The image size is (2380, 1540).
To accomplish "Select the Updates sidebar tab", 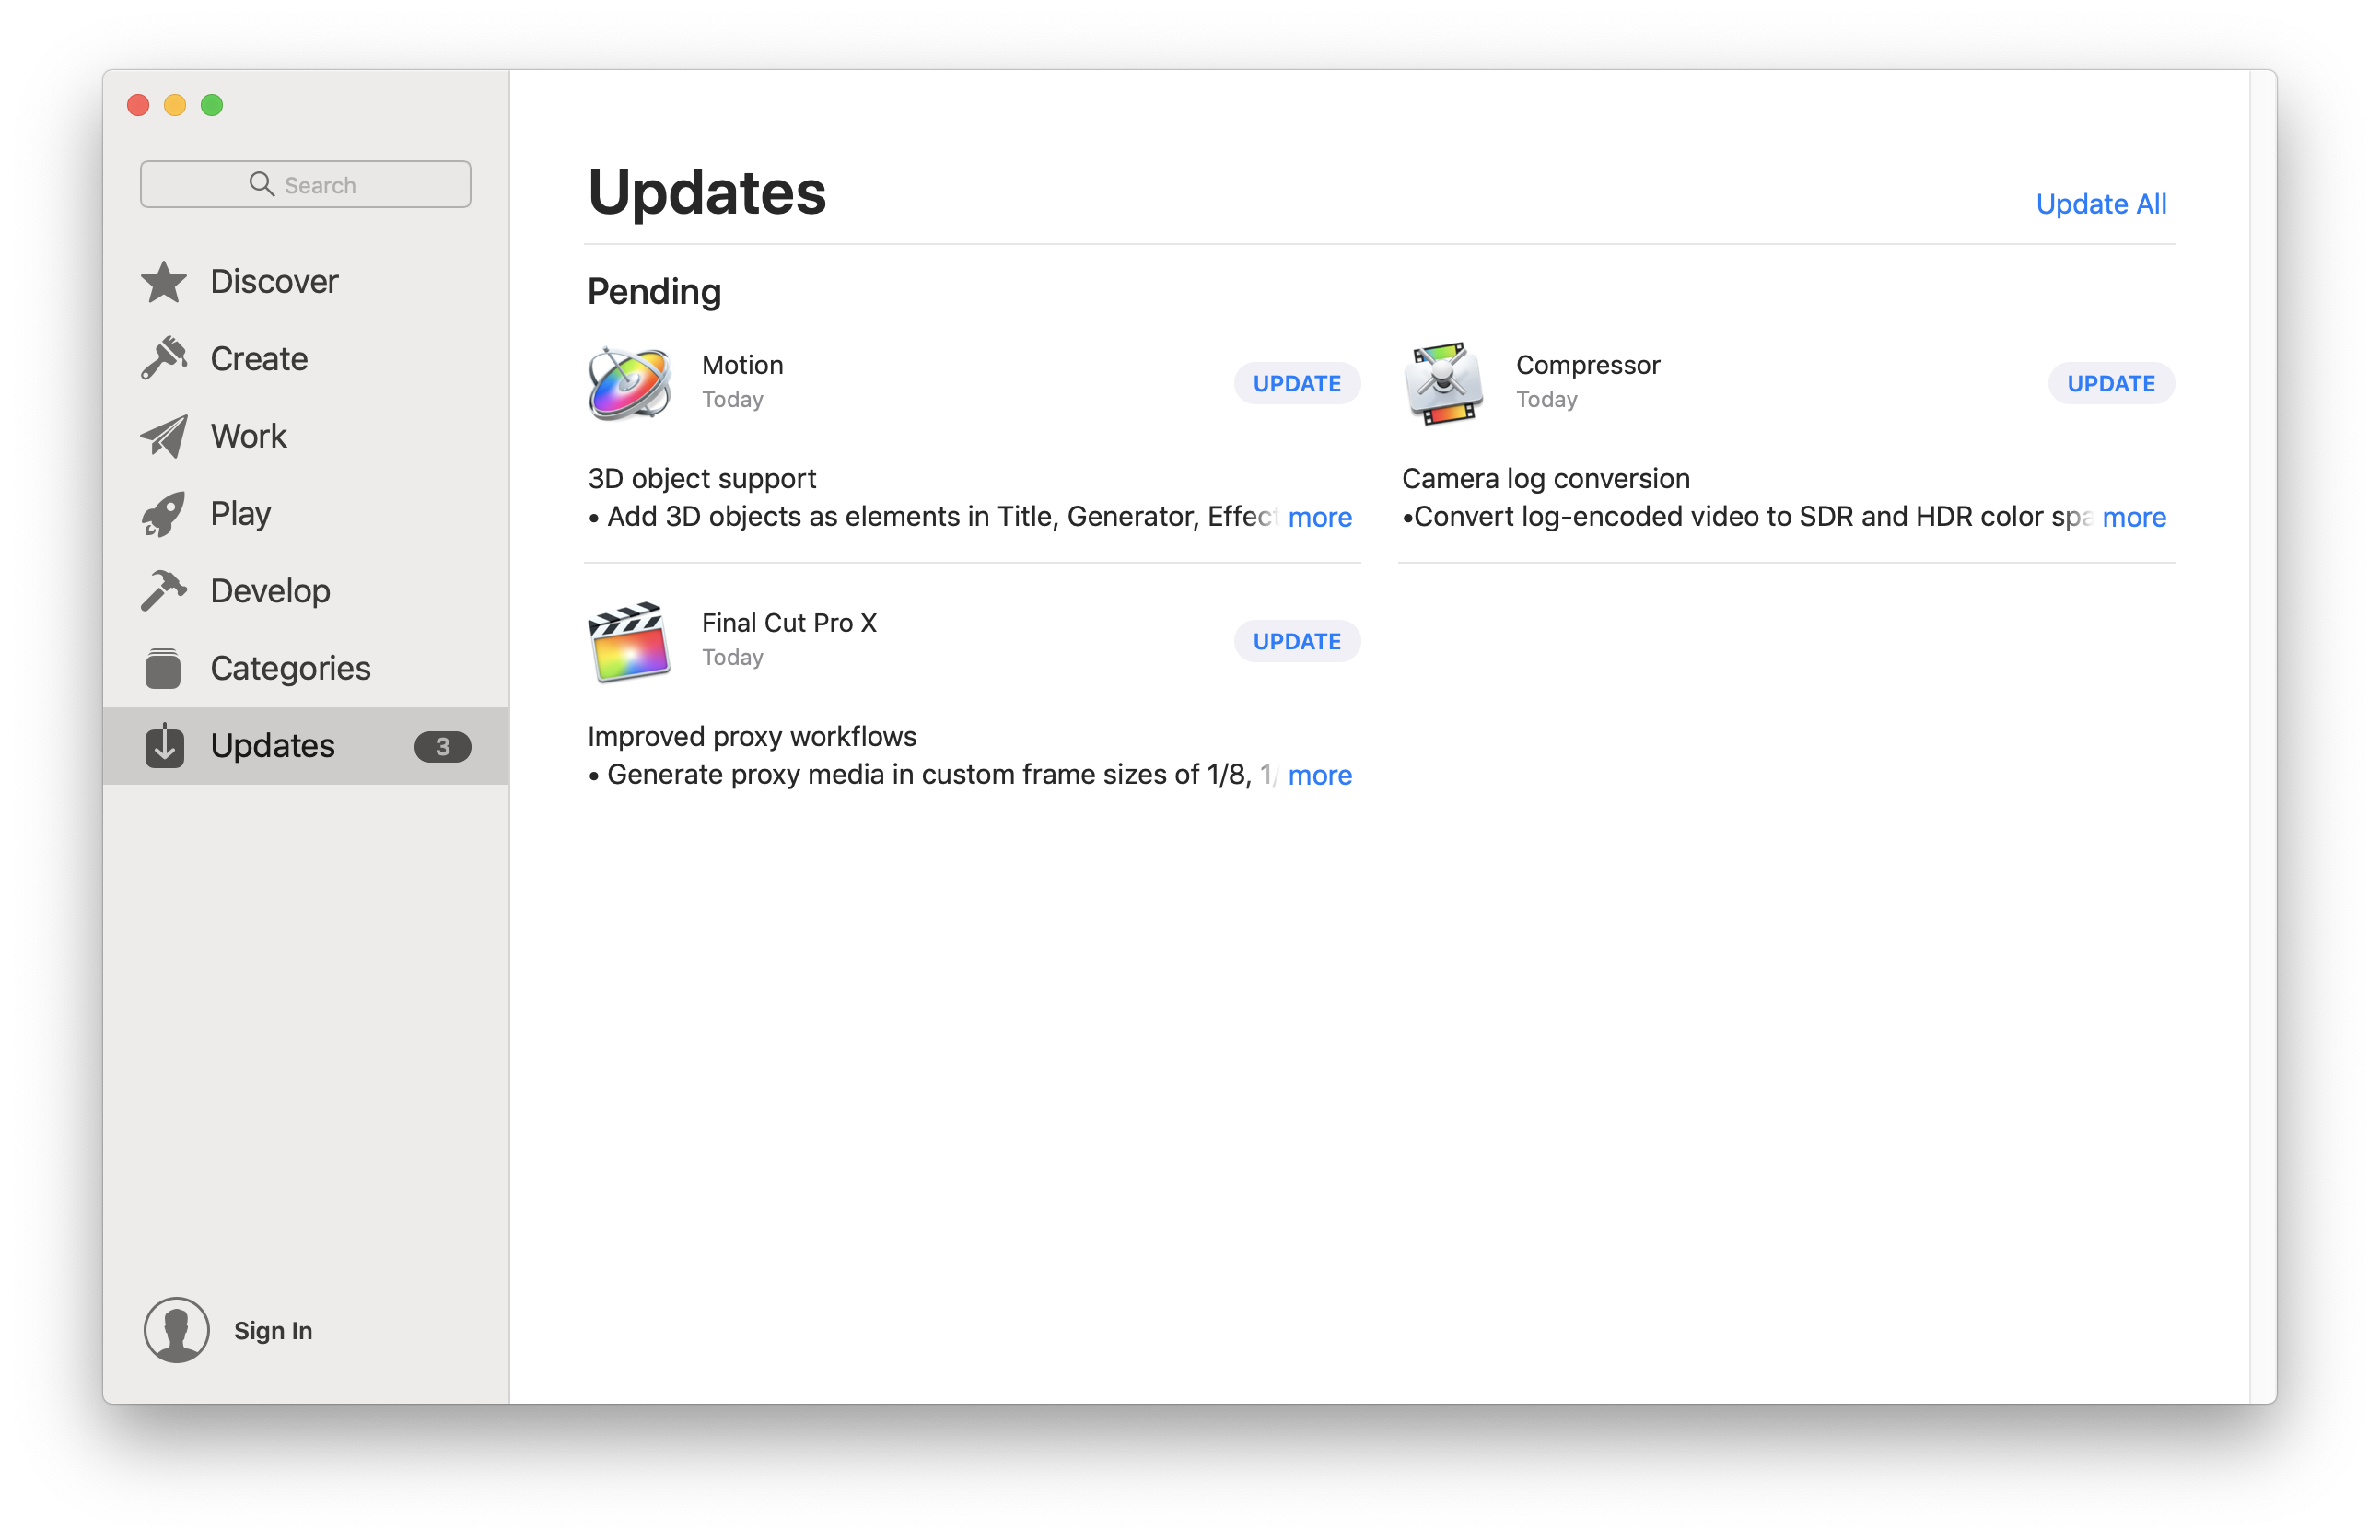I will (272, 746).
